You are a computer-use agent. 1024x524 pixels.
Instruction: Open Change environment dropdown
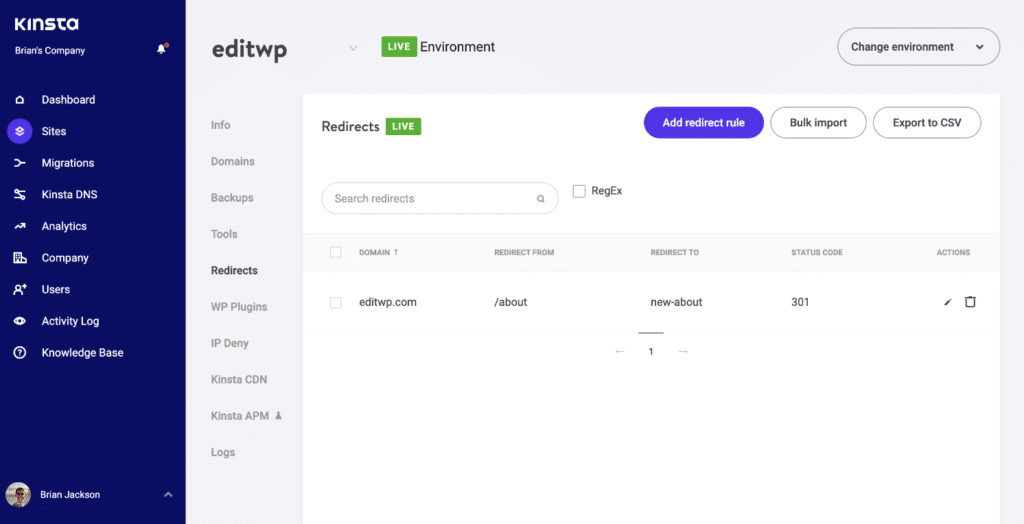pos(918,47)
